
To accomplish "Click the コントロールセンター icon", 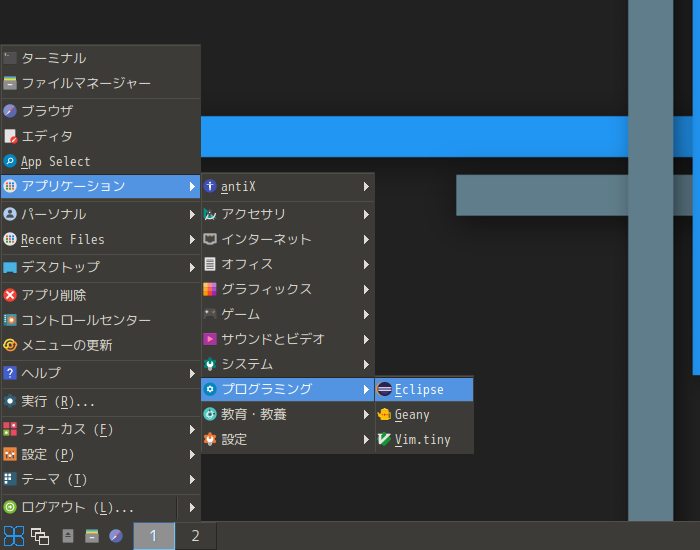I will (x=10, y=320).
